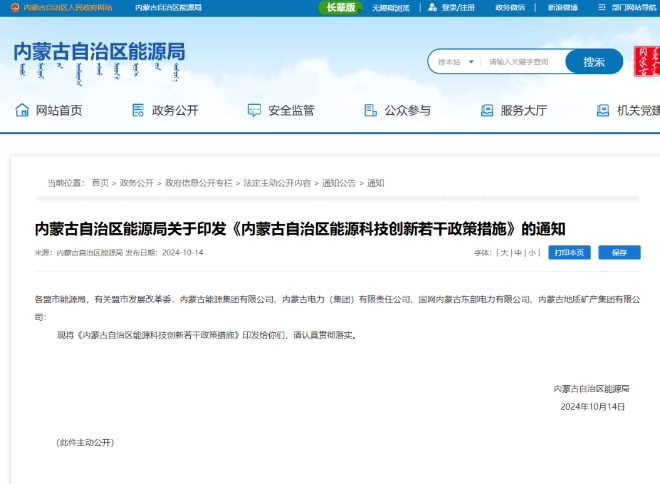Click the source text 来源：内蒙古自治区能源局
This screenshot has width=660, height=484.
point(79,253)
